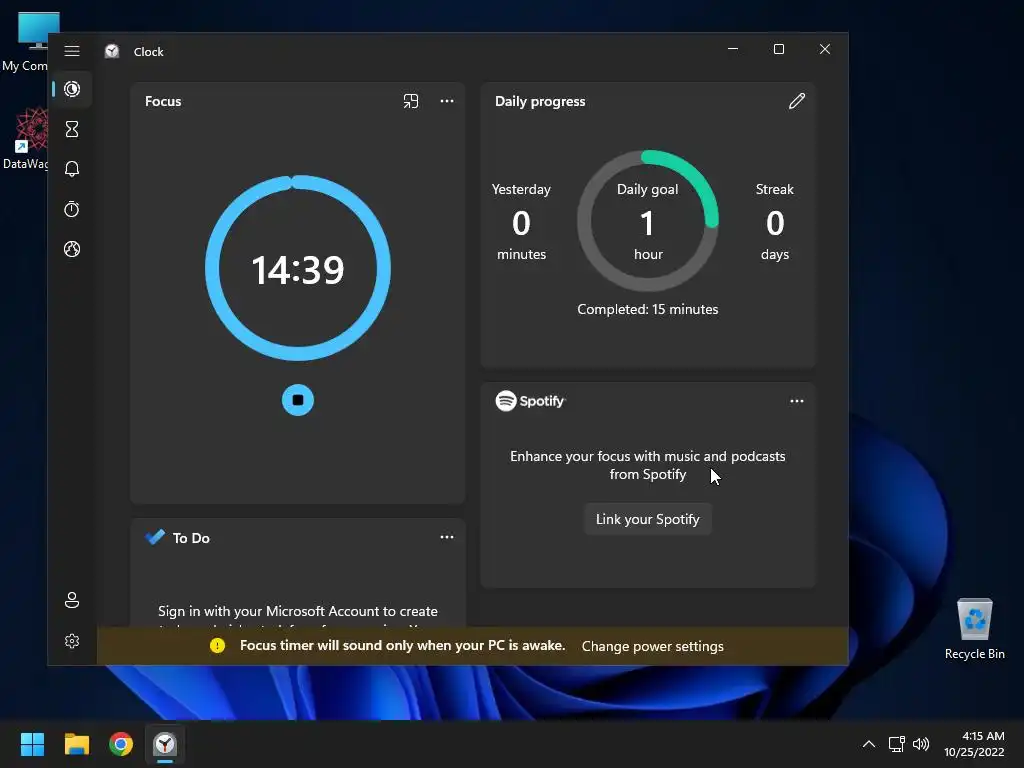Click the Daily goal progress ring
The image size is (1024, 768).
[648, 221]
